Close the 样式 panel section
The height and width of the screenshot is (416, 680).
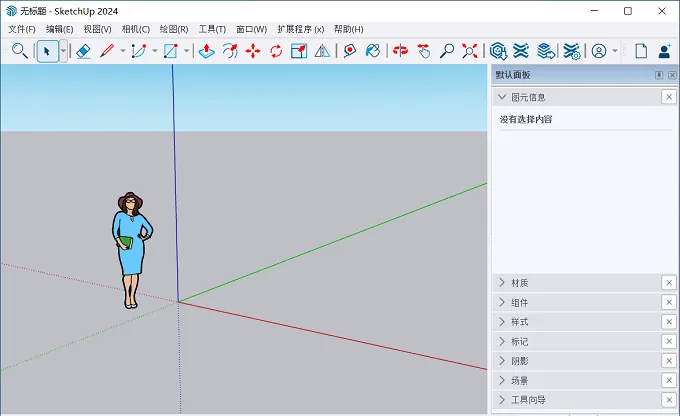(669, 322)
